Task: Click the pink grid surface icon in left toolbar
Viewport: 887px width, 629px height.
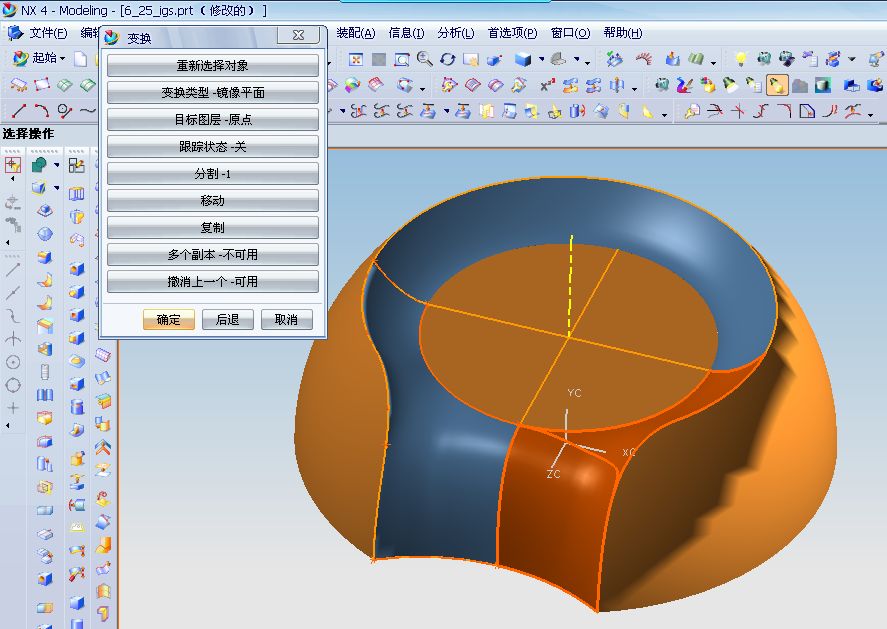Action: (x=102, y=355)
